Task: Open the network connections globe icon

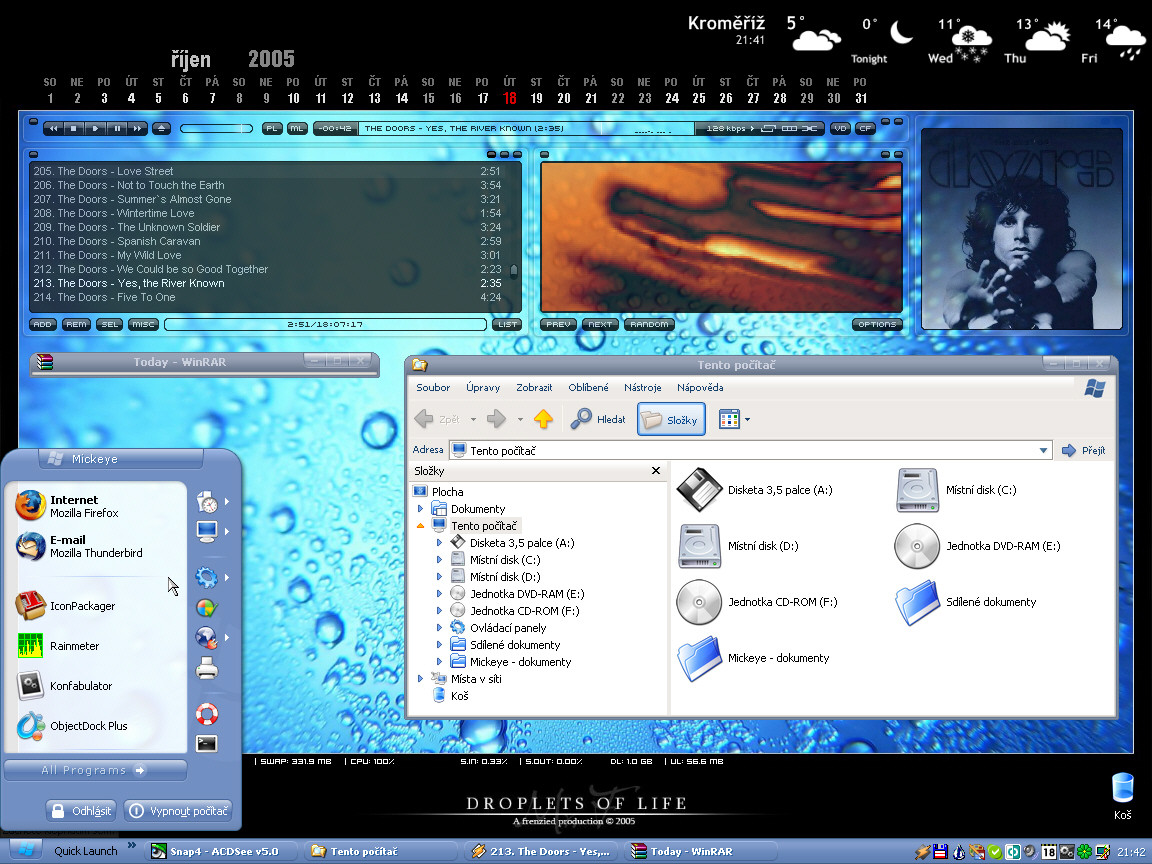Action: 207,637
